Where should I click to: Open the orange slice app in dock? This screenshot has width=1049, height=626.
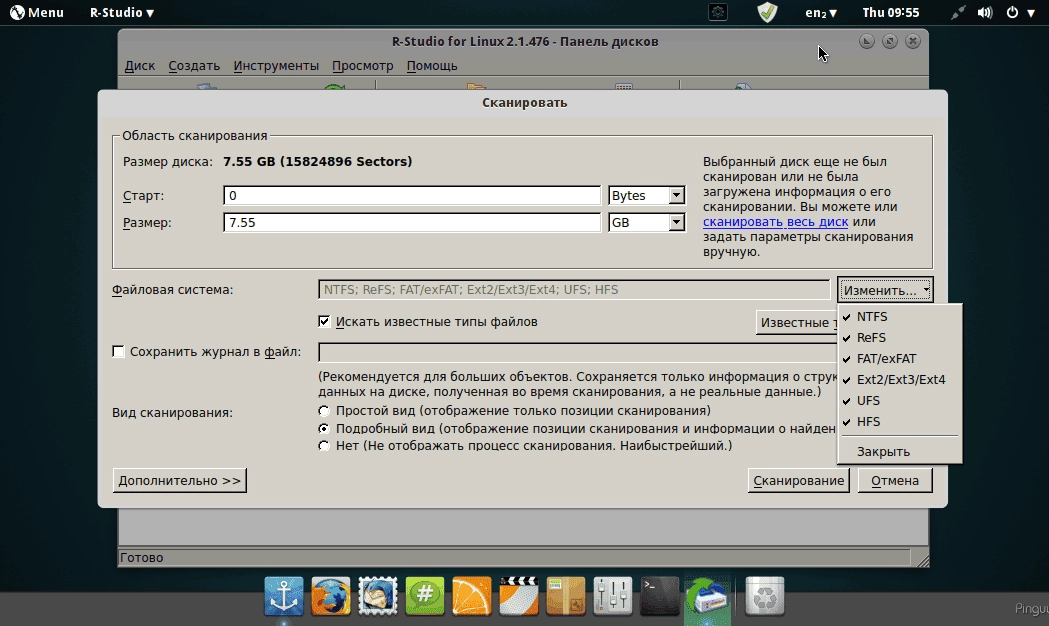pyautogui.click(x=472, y=596)
